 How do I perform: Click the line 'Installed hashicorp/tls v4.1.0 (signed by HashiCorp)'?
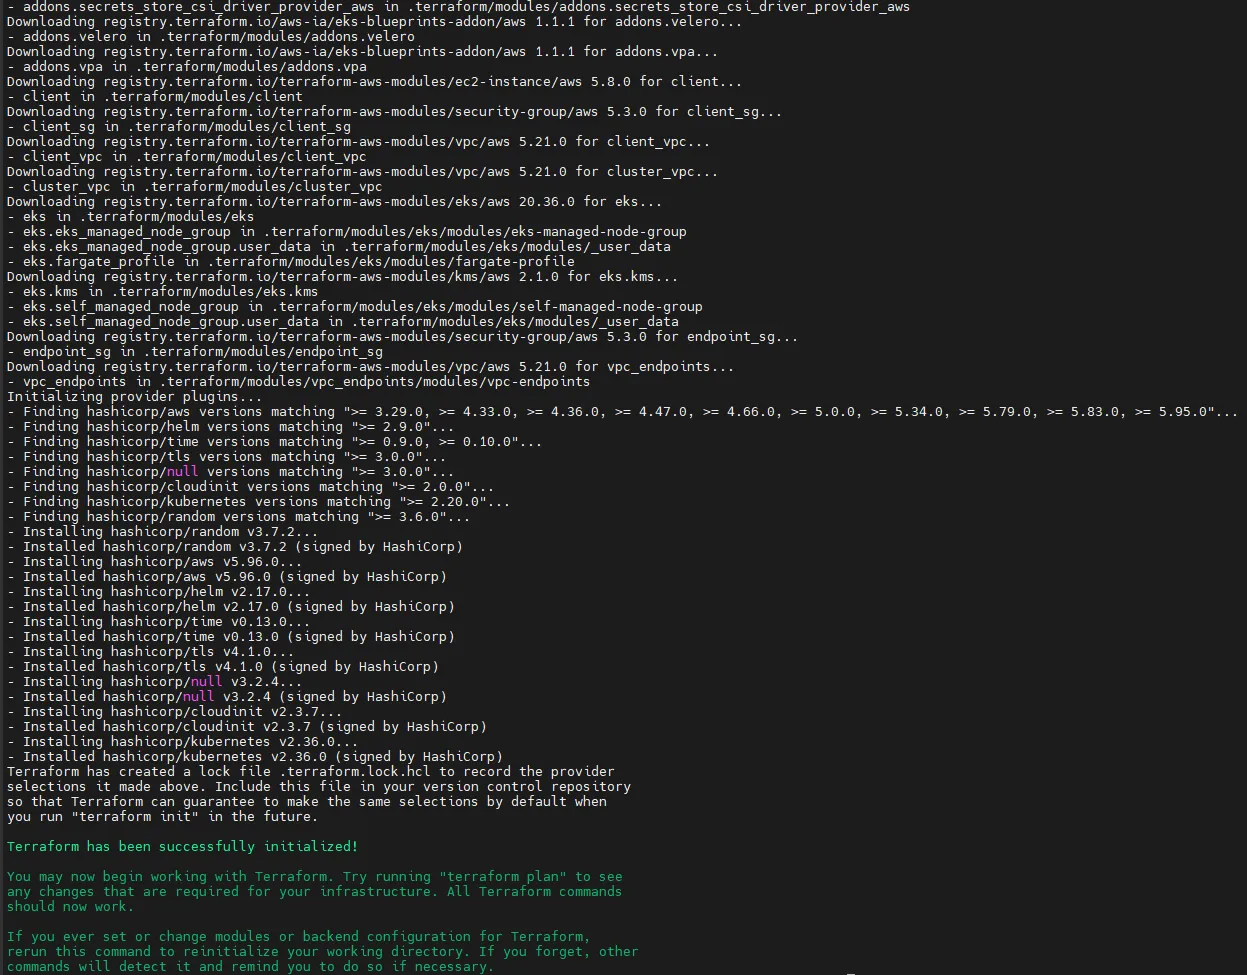pyautogui.click(x=223, y=667)
